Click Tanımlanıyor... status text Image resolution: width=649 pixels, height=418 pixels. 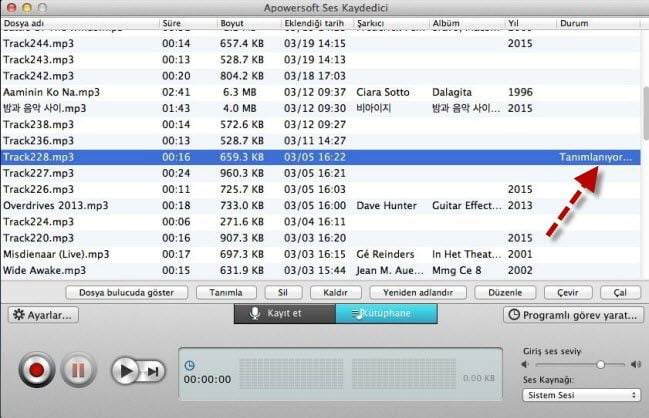click(x=596, y=157)
